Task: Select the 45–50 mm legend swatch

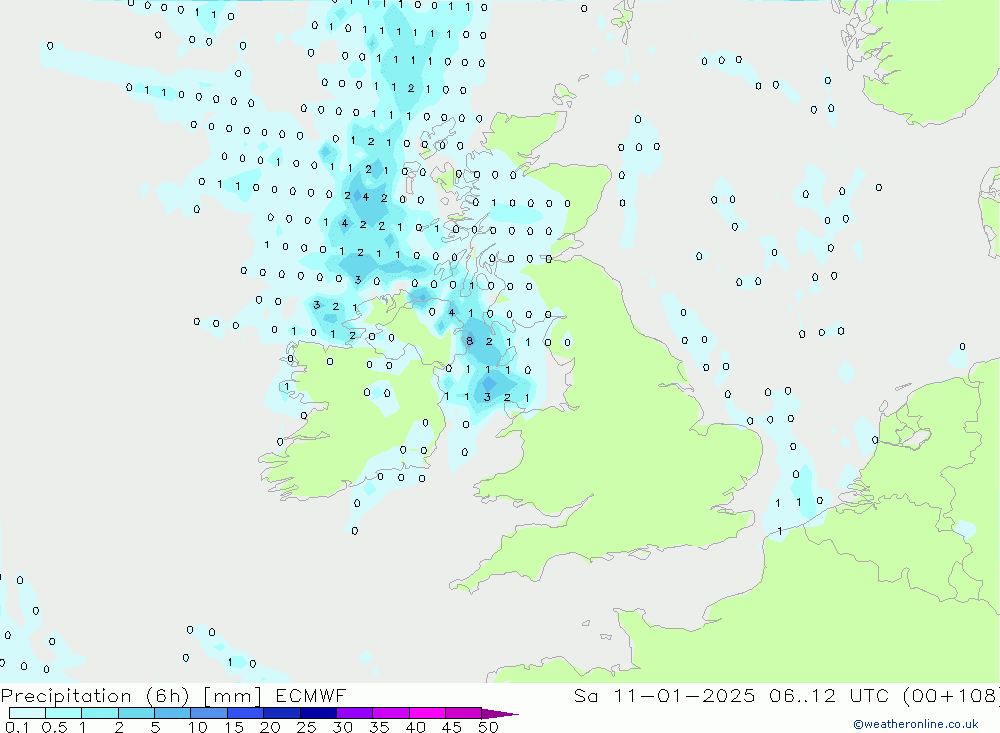Action: pyautogui.click(x=464, y=713)
